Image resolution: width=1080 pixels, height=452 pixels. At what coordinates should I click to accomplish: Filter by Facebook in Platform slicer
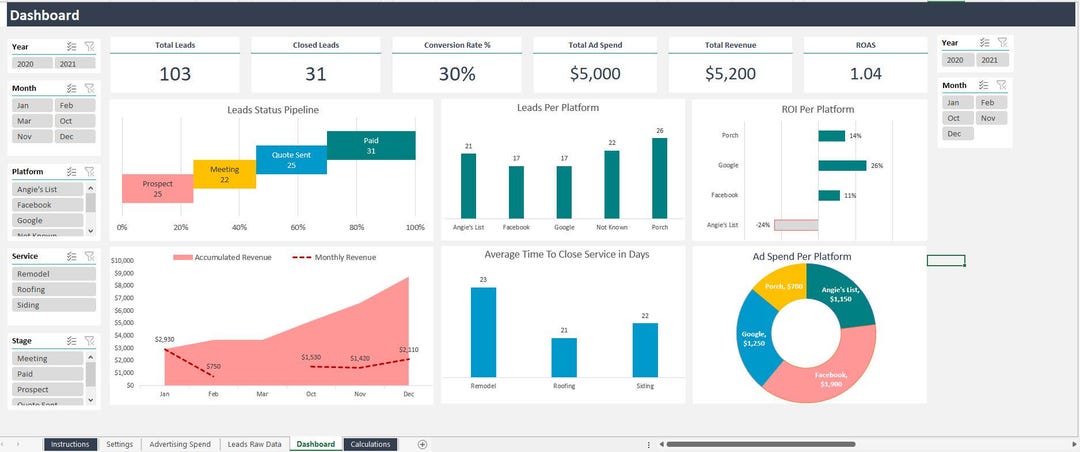click(x=48, y=205)
